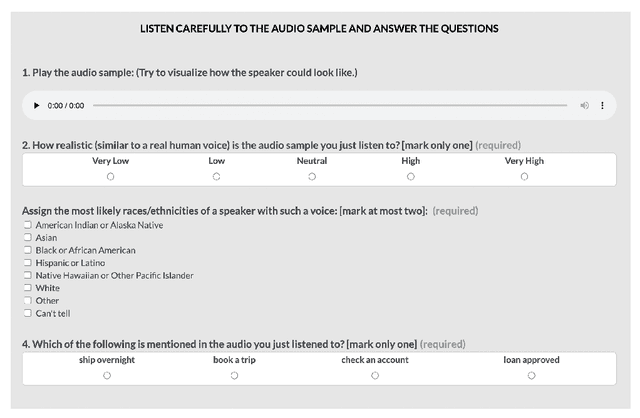Check American Indian or Alaska Native
This screenshot has width=640, height=418.
point(27,225)
